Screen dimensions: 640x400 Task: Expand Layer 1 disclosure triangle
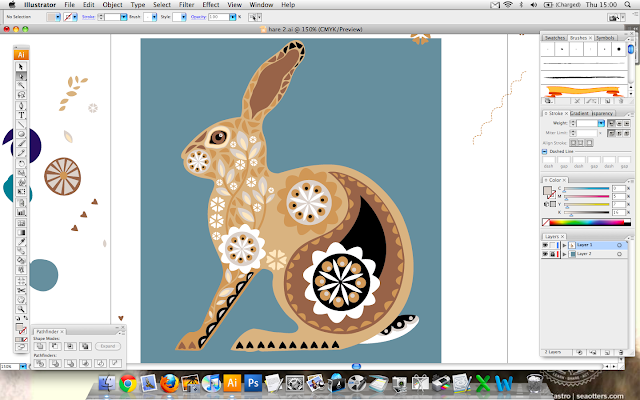point(564,245)
